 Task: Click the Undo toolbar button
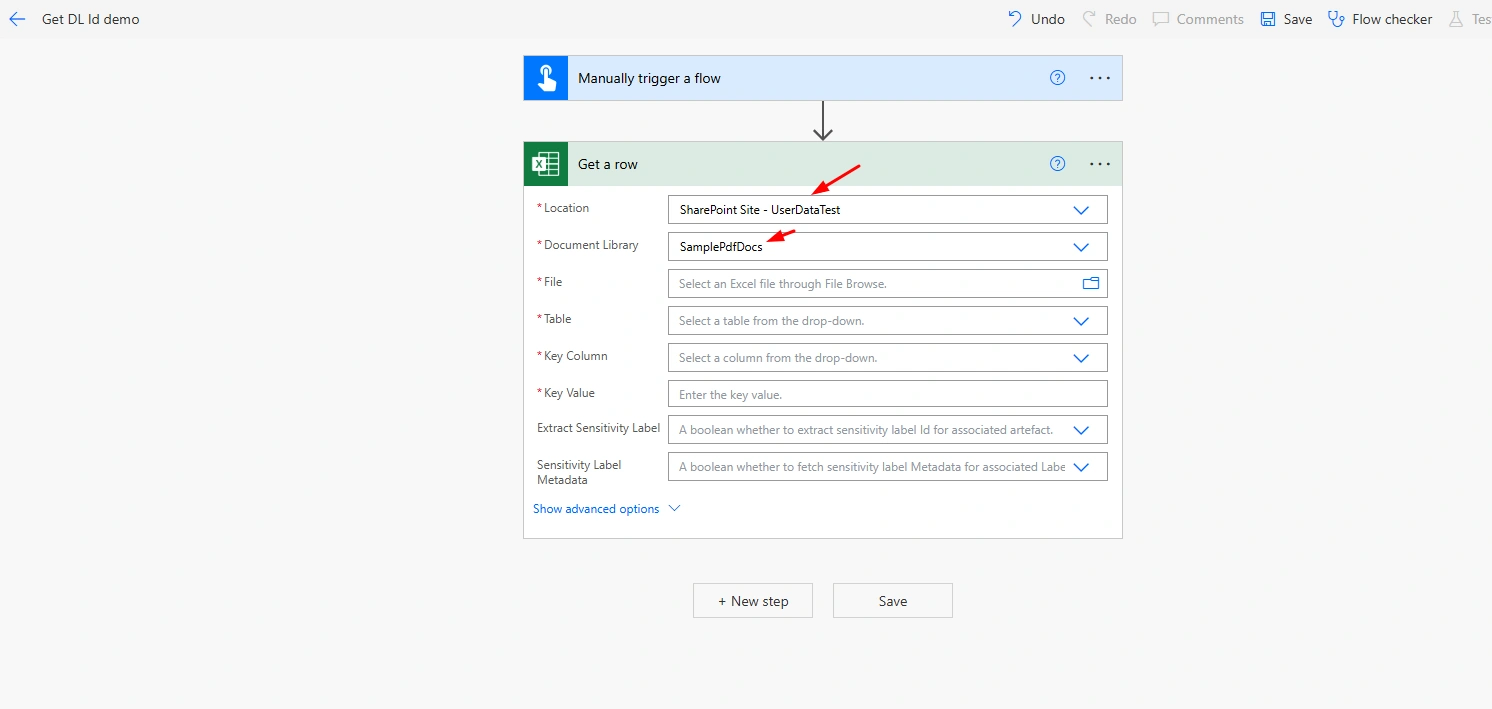[1036, 19]
